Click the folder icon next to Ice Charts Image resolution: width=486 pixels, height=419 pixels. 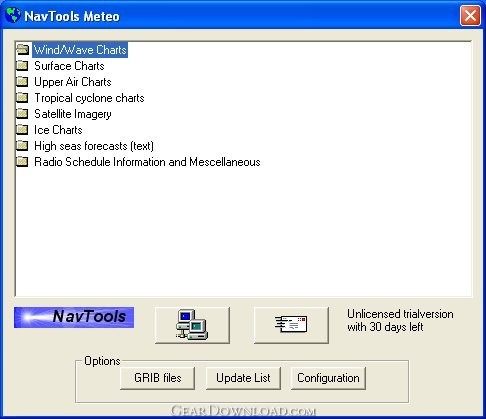pos(22,130)
